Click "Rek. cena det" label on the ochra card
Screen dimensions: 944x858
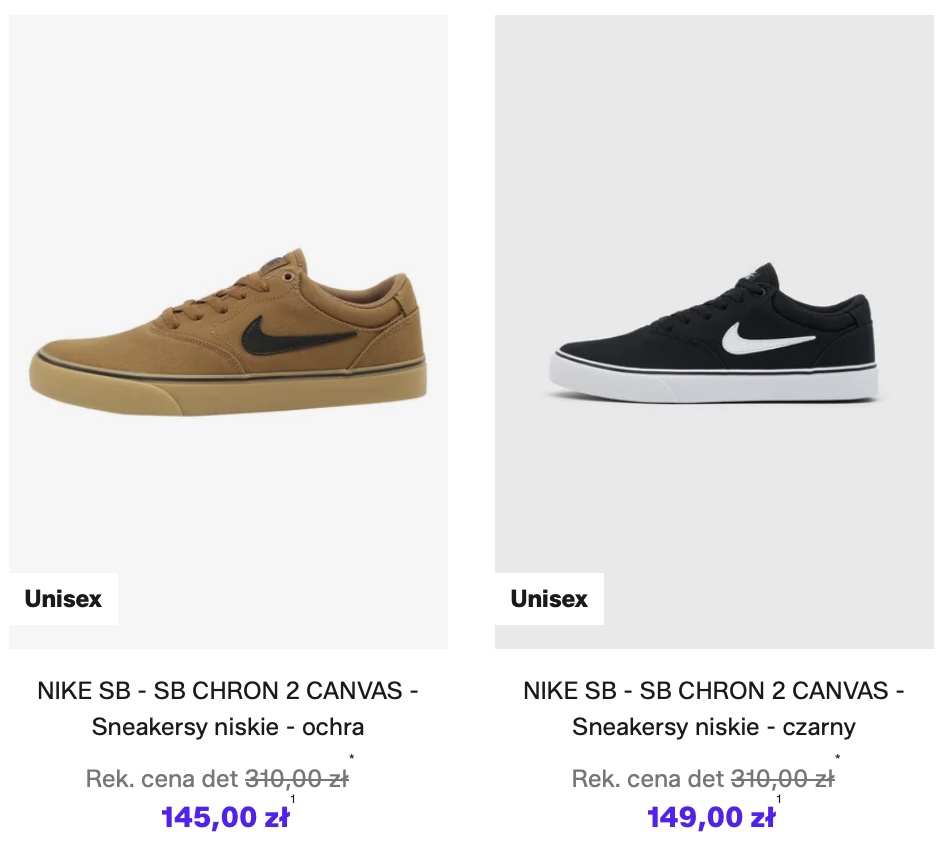(x=162, y=778)
